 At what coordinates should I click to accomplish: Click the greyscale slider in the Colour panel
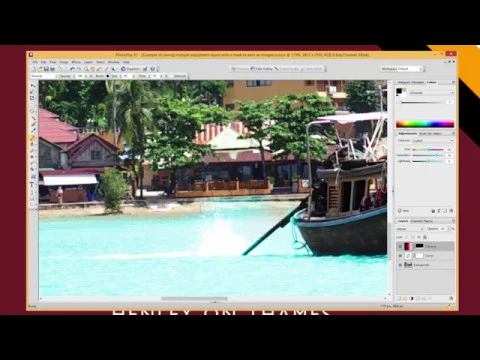[x=422, y=102]
